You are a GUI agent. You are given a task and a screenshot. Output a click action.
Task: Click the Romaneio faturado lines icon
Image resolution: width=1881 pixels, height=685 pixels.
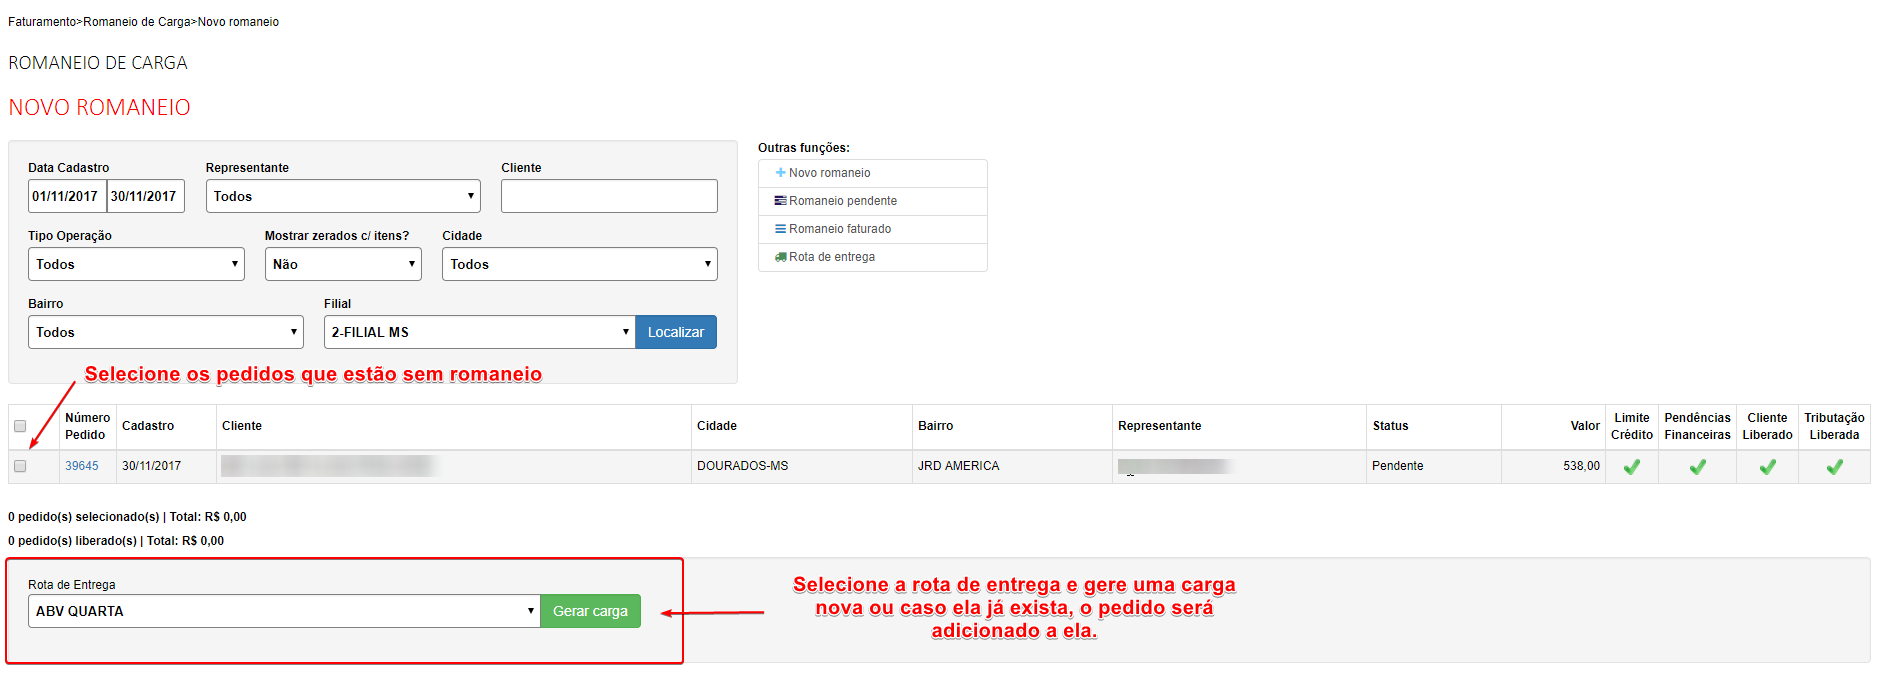780,229
